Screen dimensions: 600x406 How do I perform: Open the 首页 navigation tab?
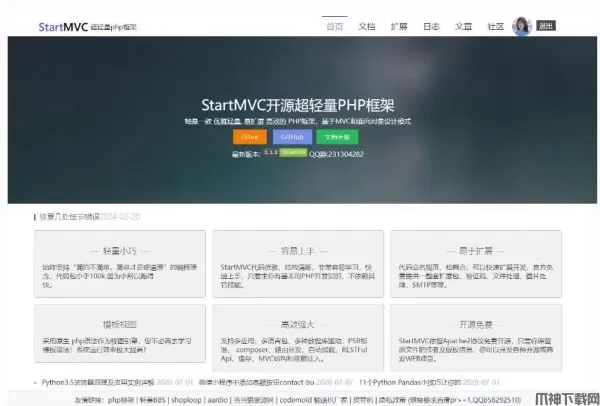tap(334, 26)
